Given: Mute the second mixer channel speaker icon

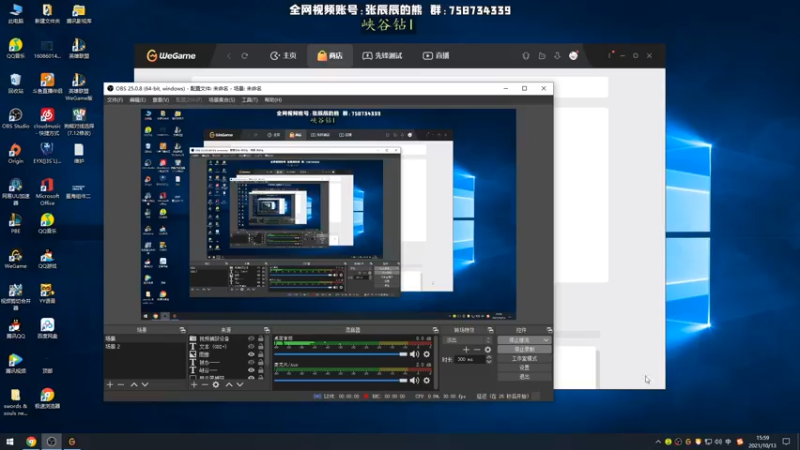Looking at the screenshot, I should point(414,381).
